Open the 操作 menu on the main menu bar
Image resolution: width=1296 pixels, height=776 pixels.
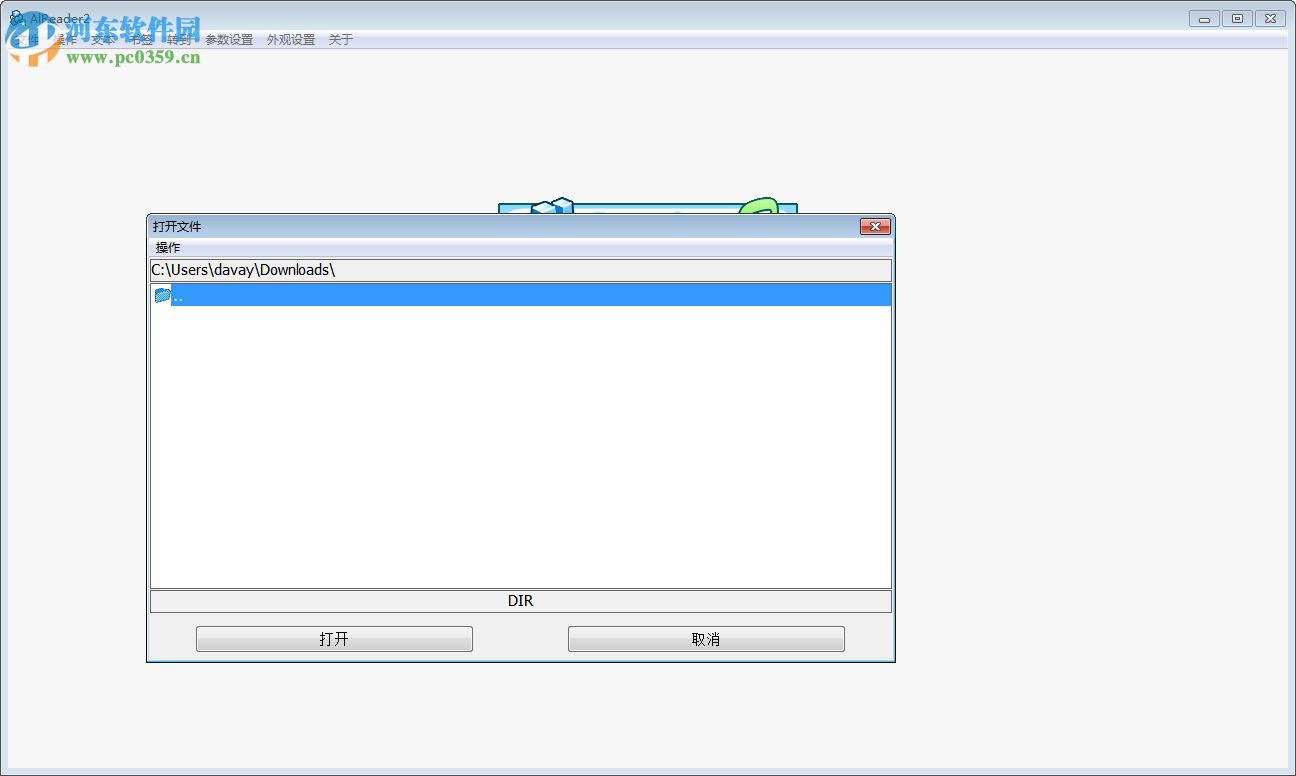point(67,40)
